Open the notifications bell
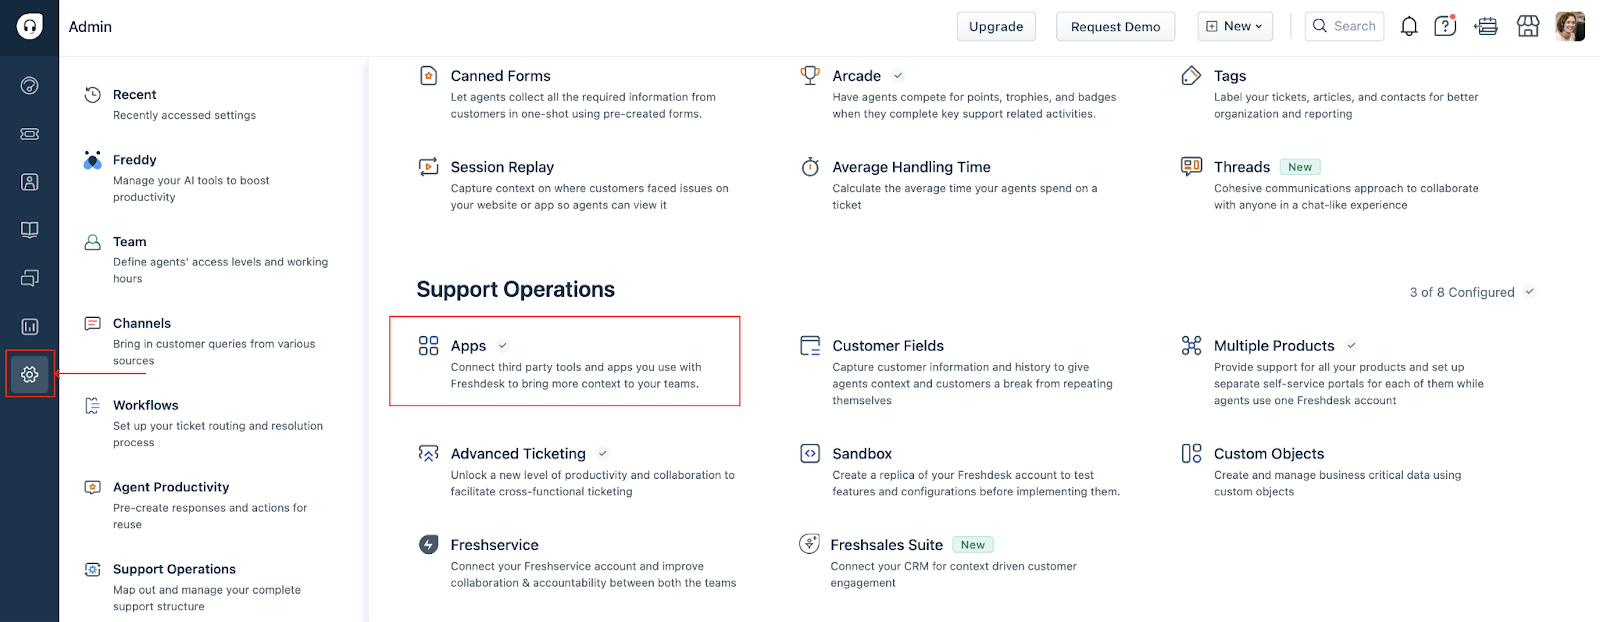This screenshot has height=622, width=1600. click(1409, 27)
